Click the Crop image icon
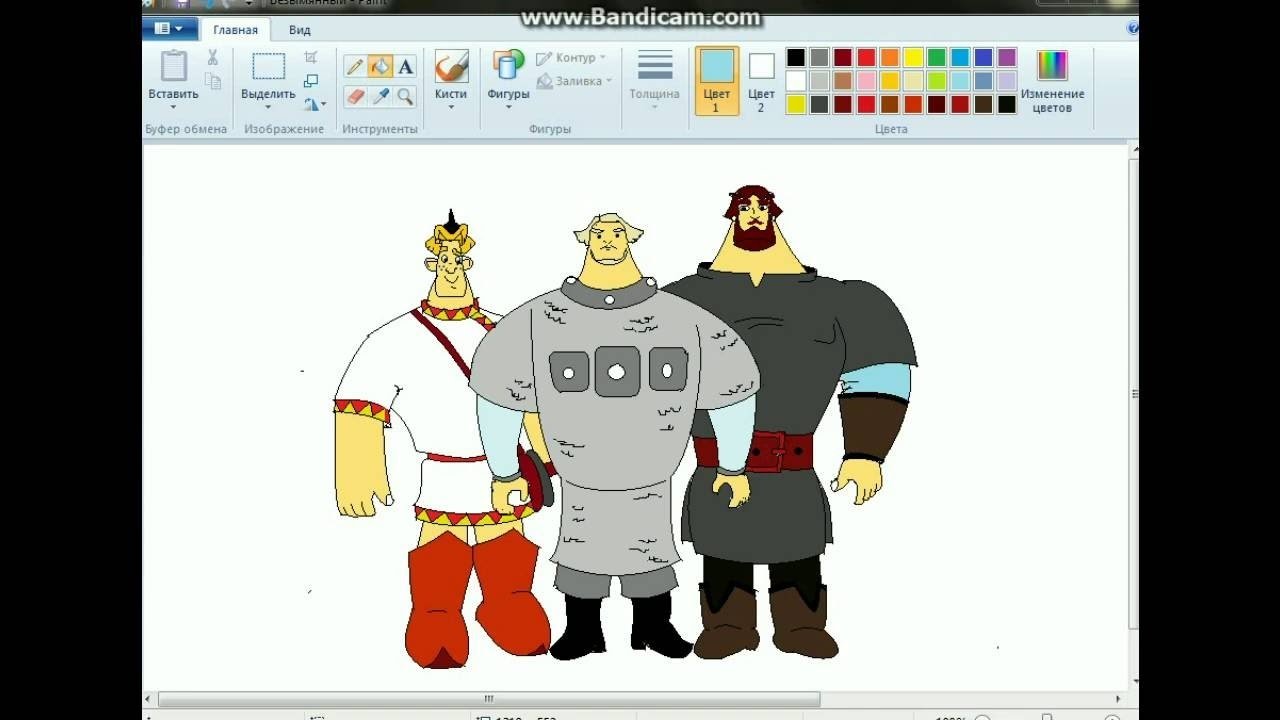Image resolution: width=1280 pixels, height=720 pixels. (x=311, y=58)
